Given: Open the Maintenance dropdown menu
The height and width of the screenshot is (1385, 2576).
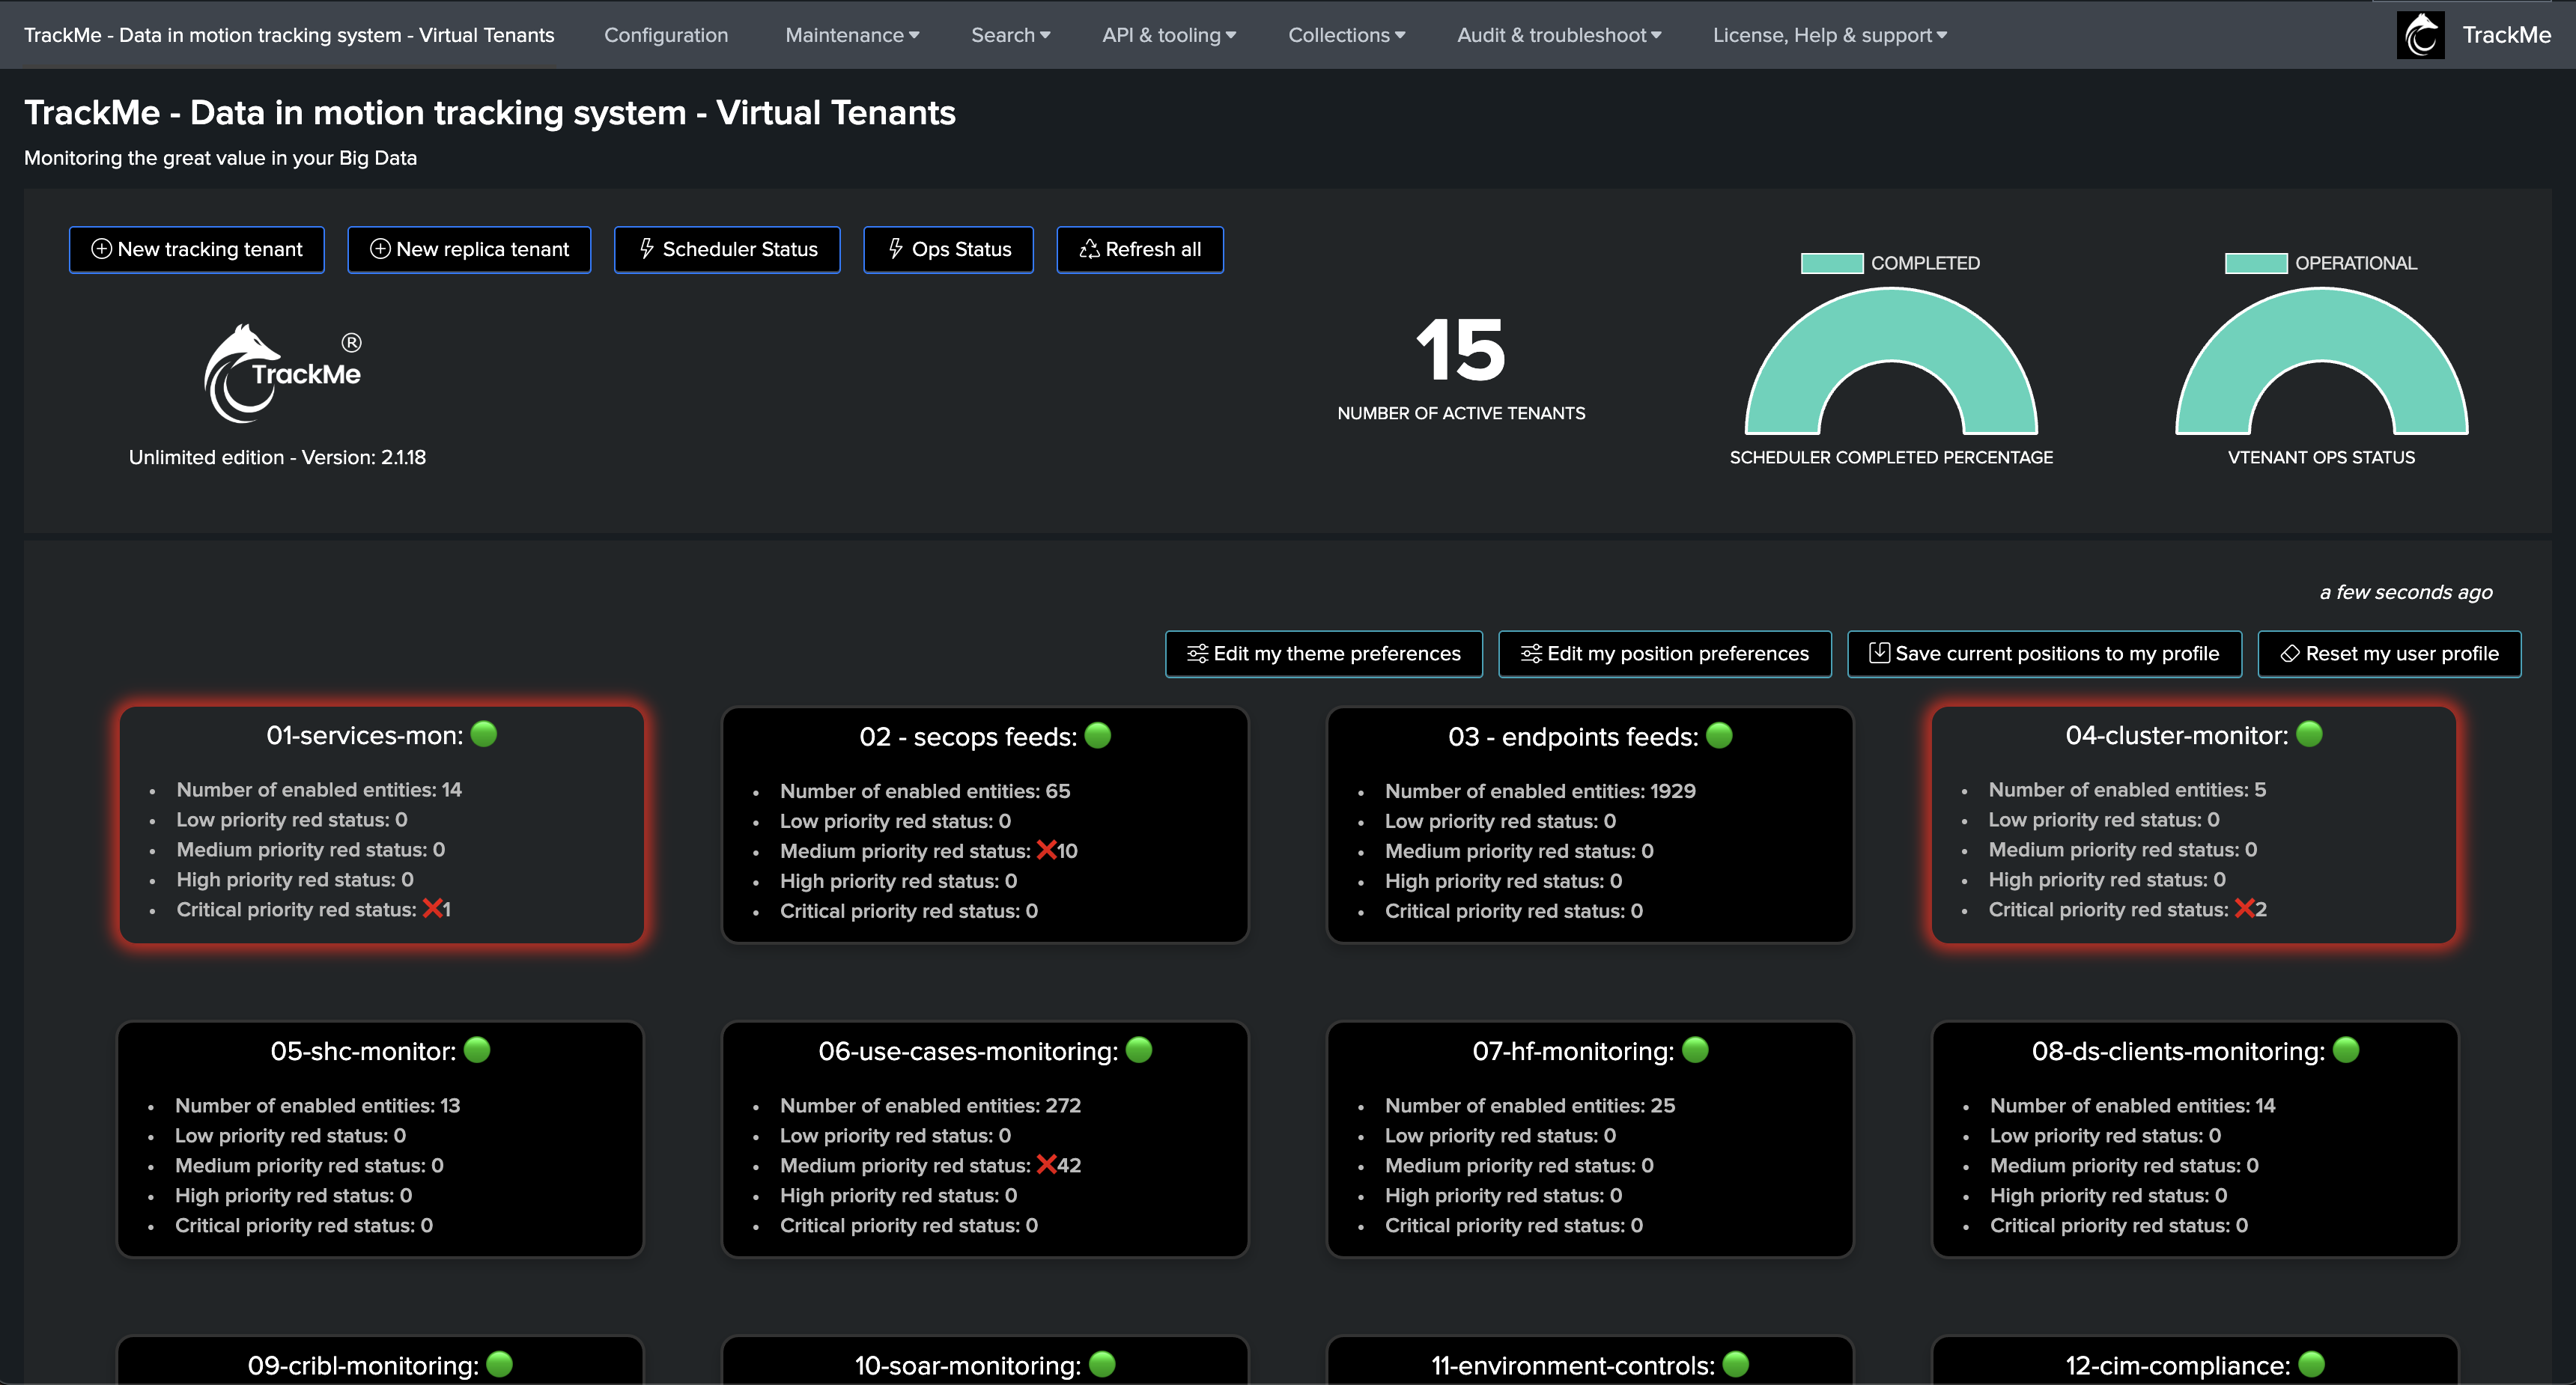Looking at the screenshot, I should coord(851,35).
